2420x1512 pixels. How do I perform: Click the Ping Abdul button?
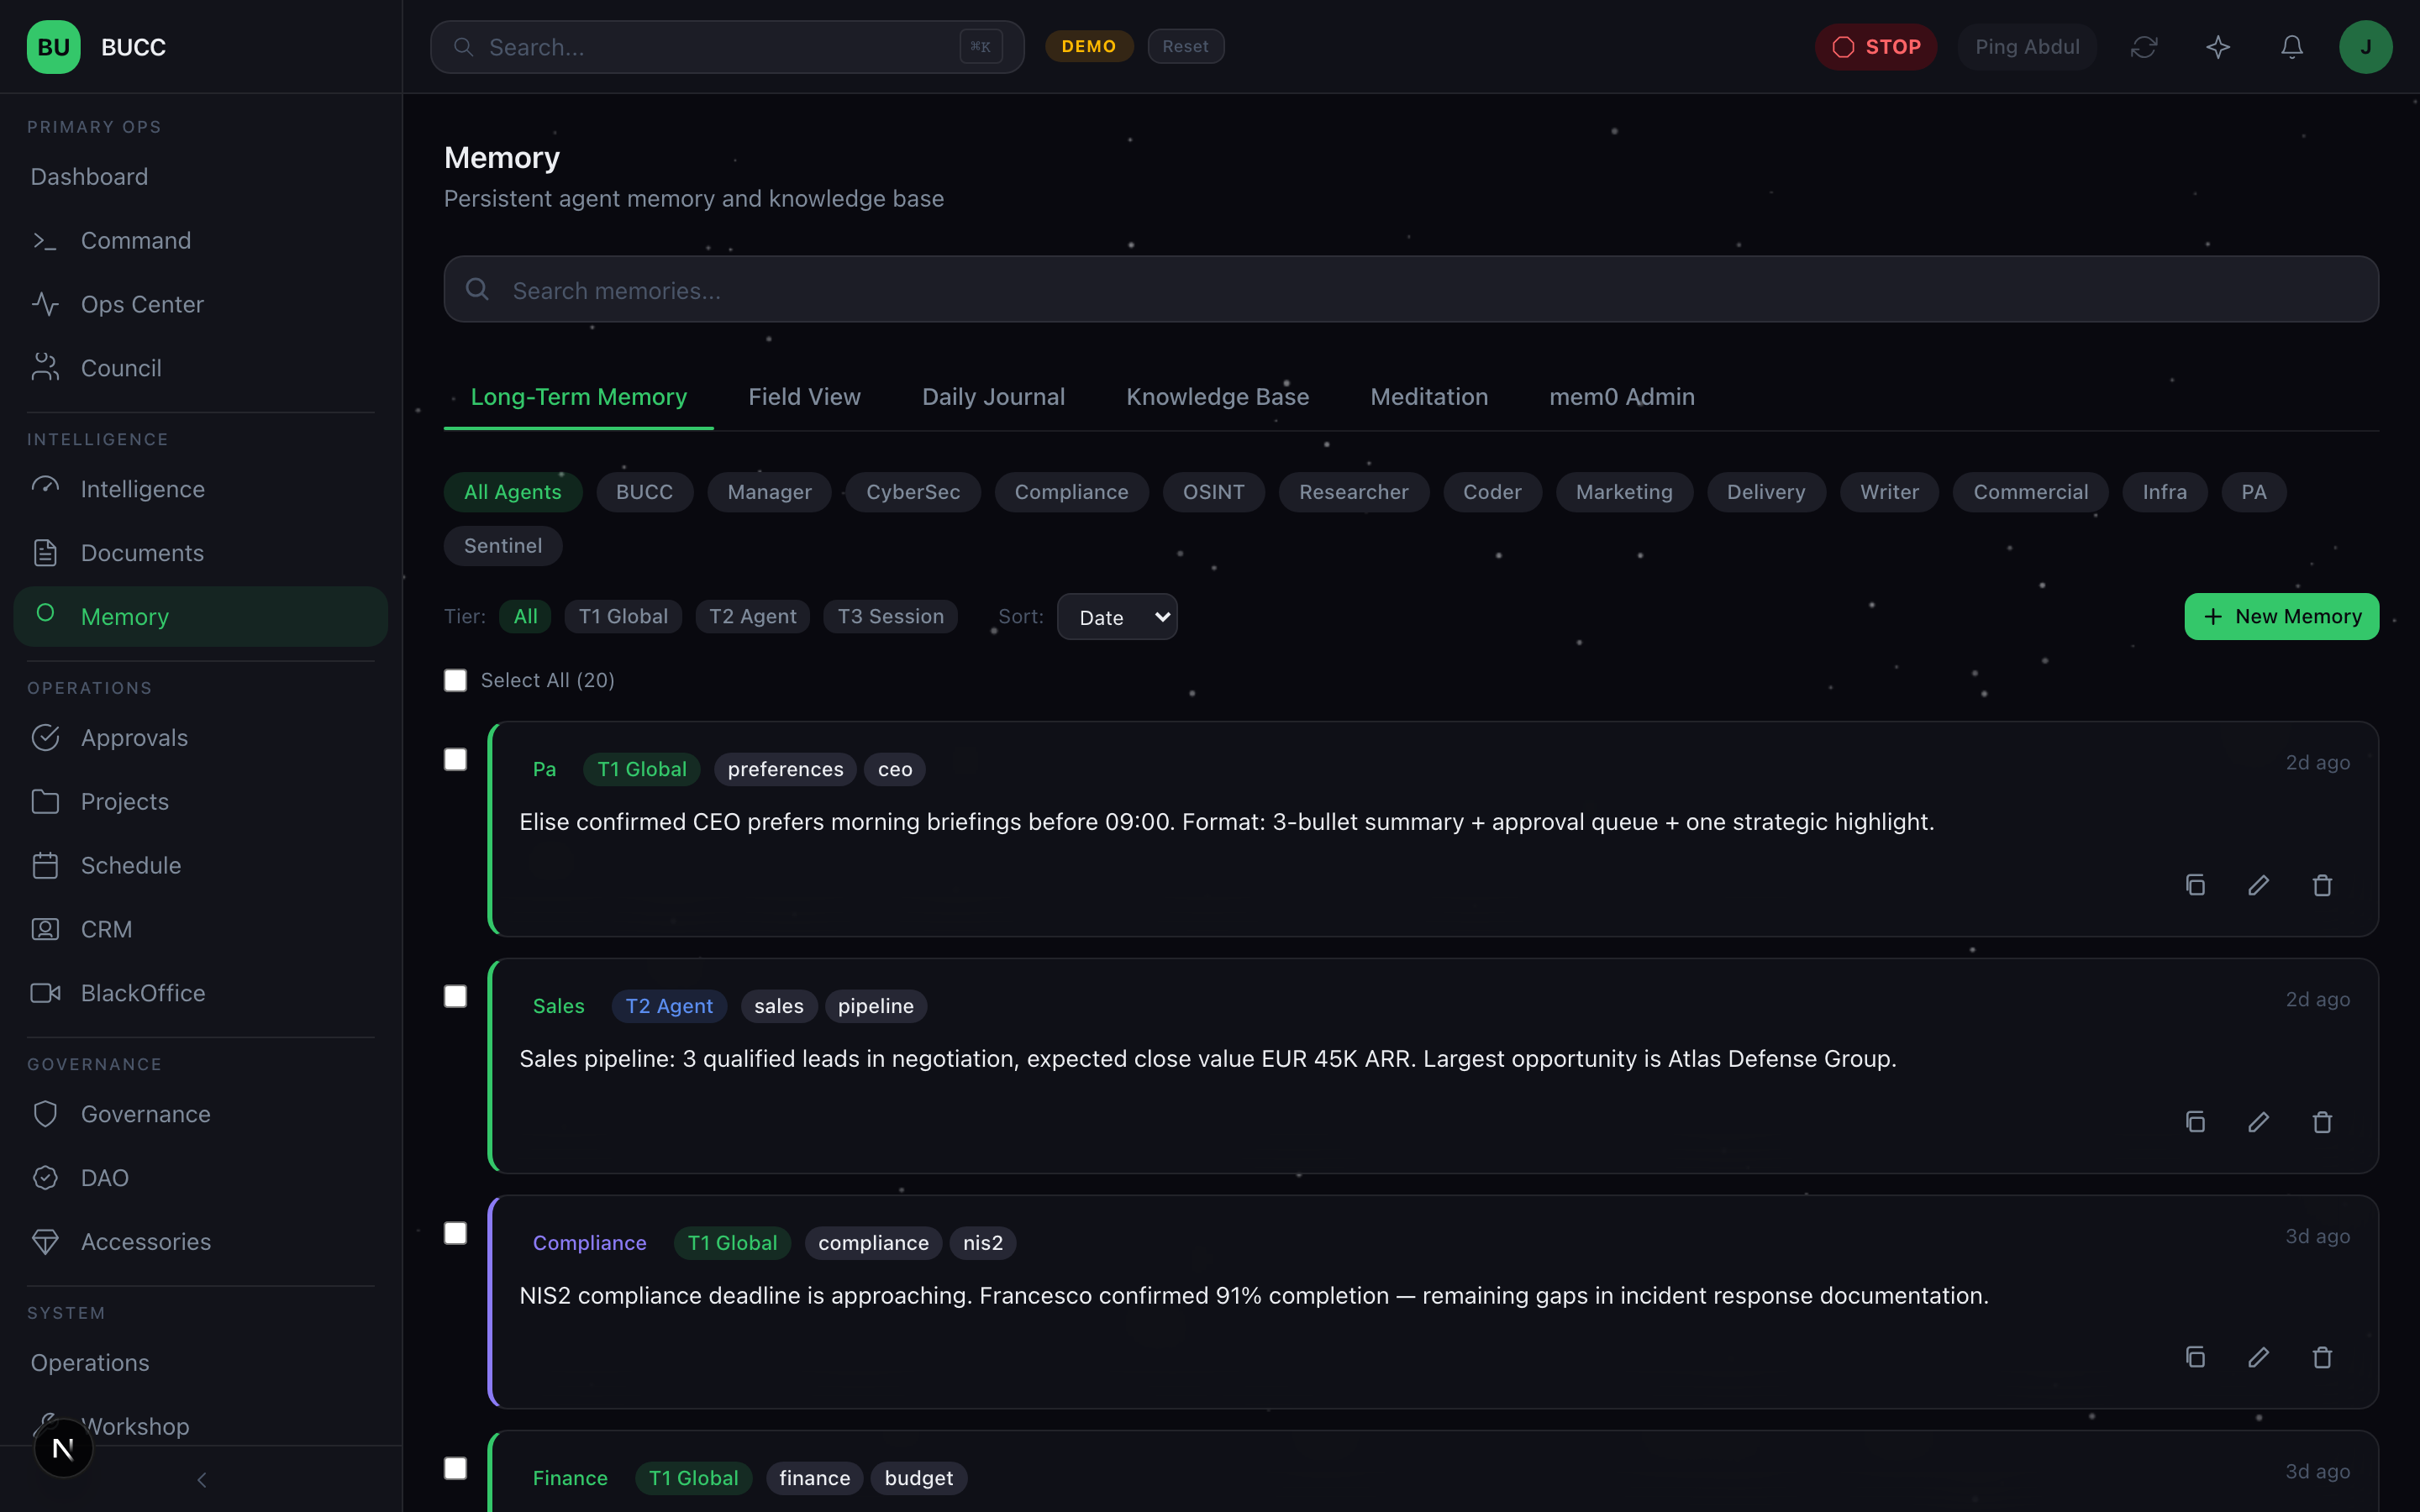2026,46
